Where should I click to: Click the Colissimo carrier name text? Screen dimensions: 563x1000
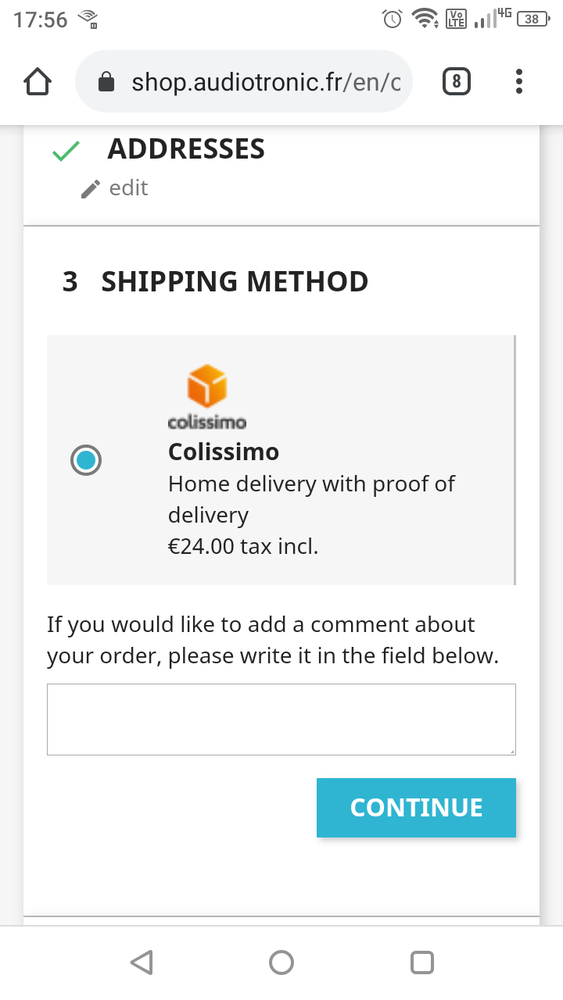pyautogui.click(x=224, y=452)
